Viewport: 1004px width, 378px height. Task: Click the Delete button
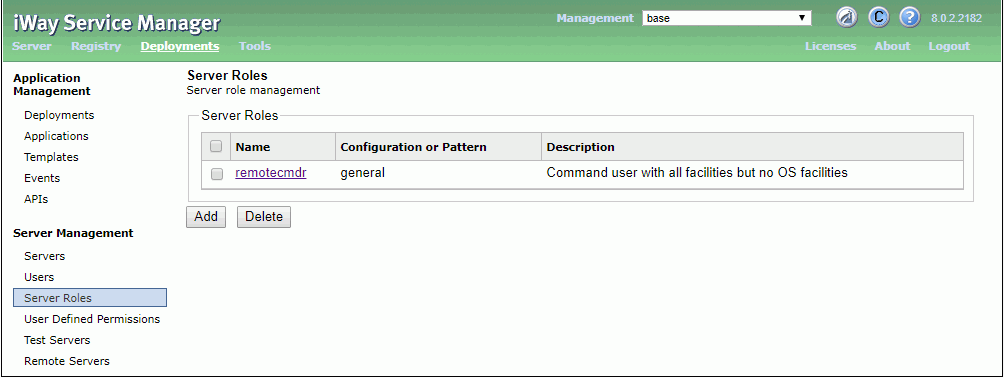pos(264,217)
